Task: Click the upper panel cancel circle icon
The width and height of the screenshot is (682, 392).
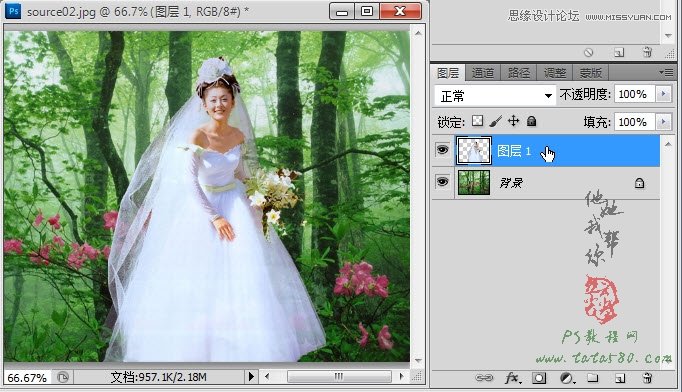Action: (588, 53)
